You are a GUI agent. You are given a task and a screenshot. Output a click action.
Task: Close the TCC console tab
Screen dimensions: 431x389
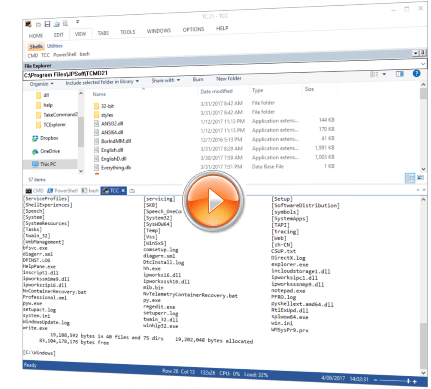coord(123,190)
